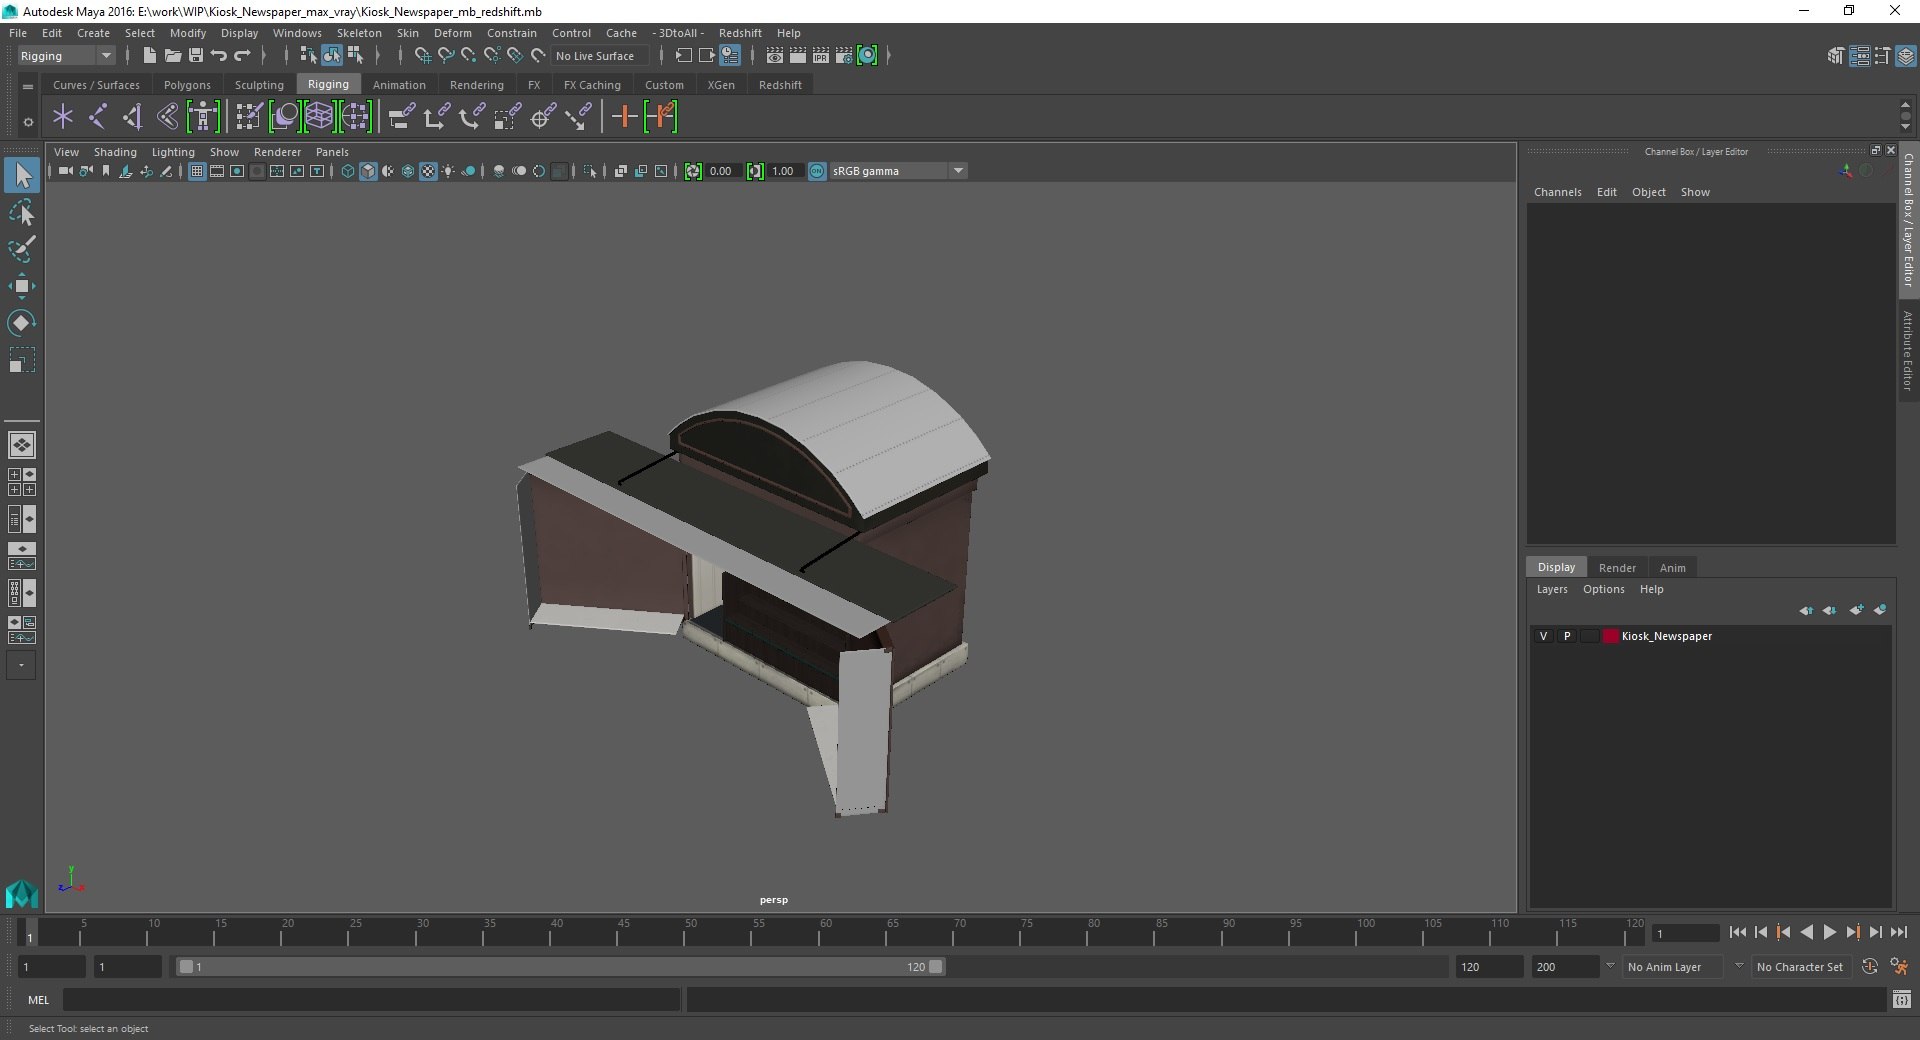Open the layer editor Options menu
The height and width of the screenshot is (1040, 1920).
1603,589
